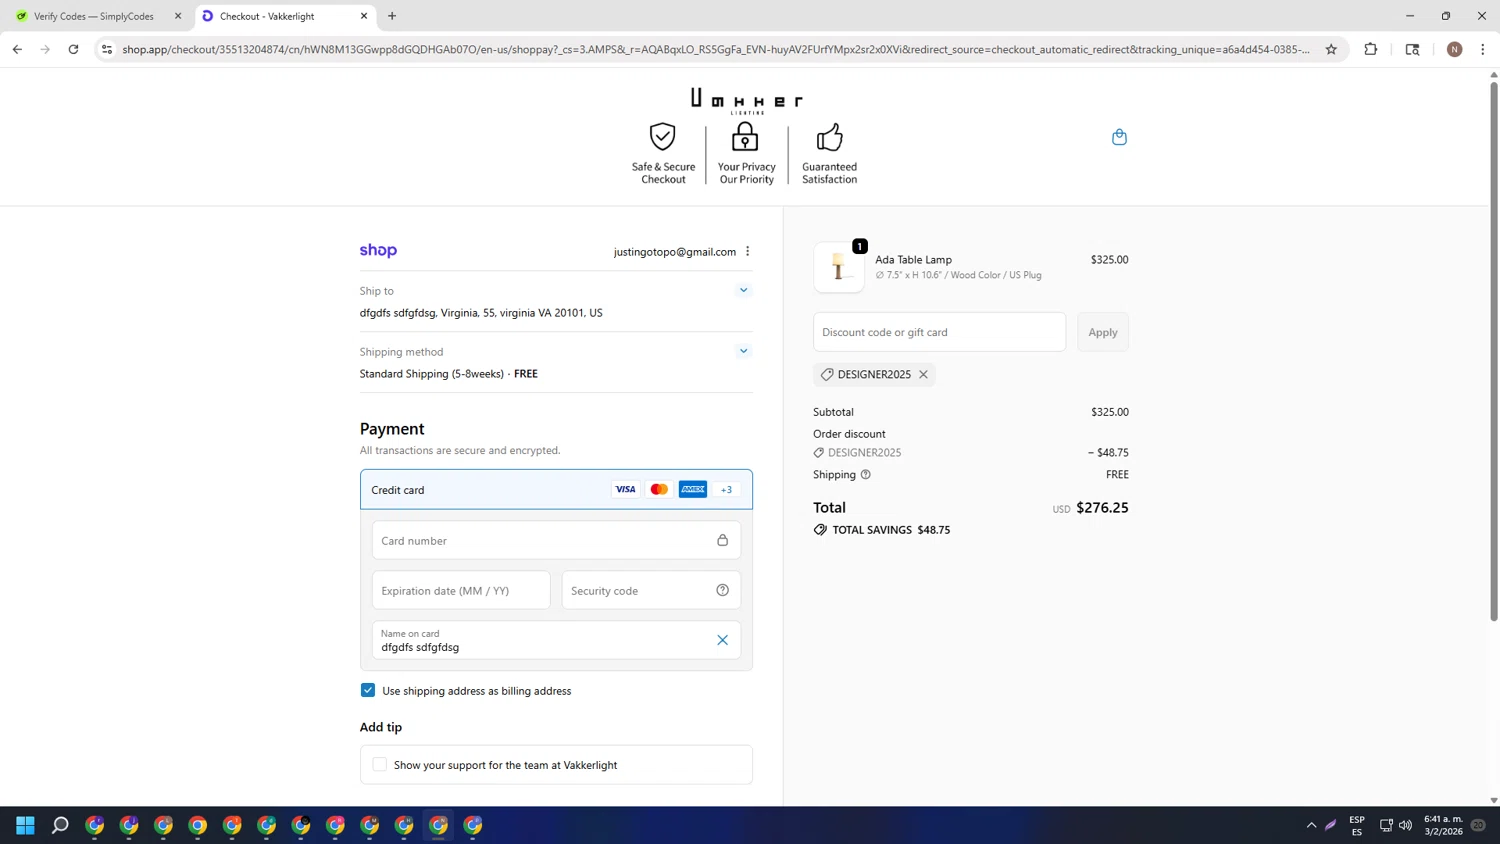Viewport: 1500px width, 844px height.
Task: Click the Guaranteed Satisfaction thumbs-up icon
Action: pos(829,136)
